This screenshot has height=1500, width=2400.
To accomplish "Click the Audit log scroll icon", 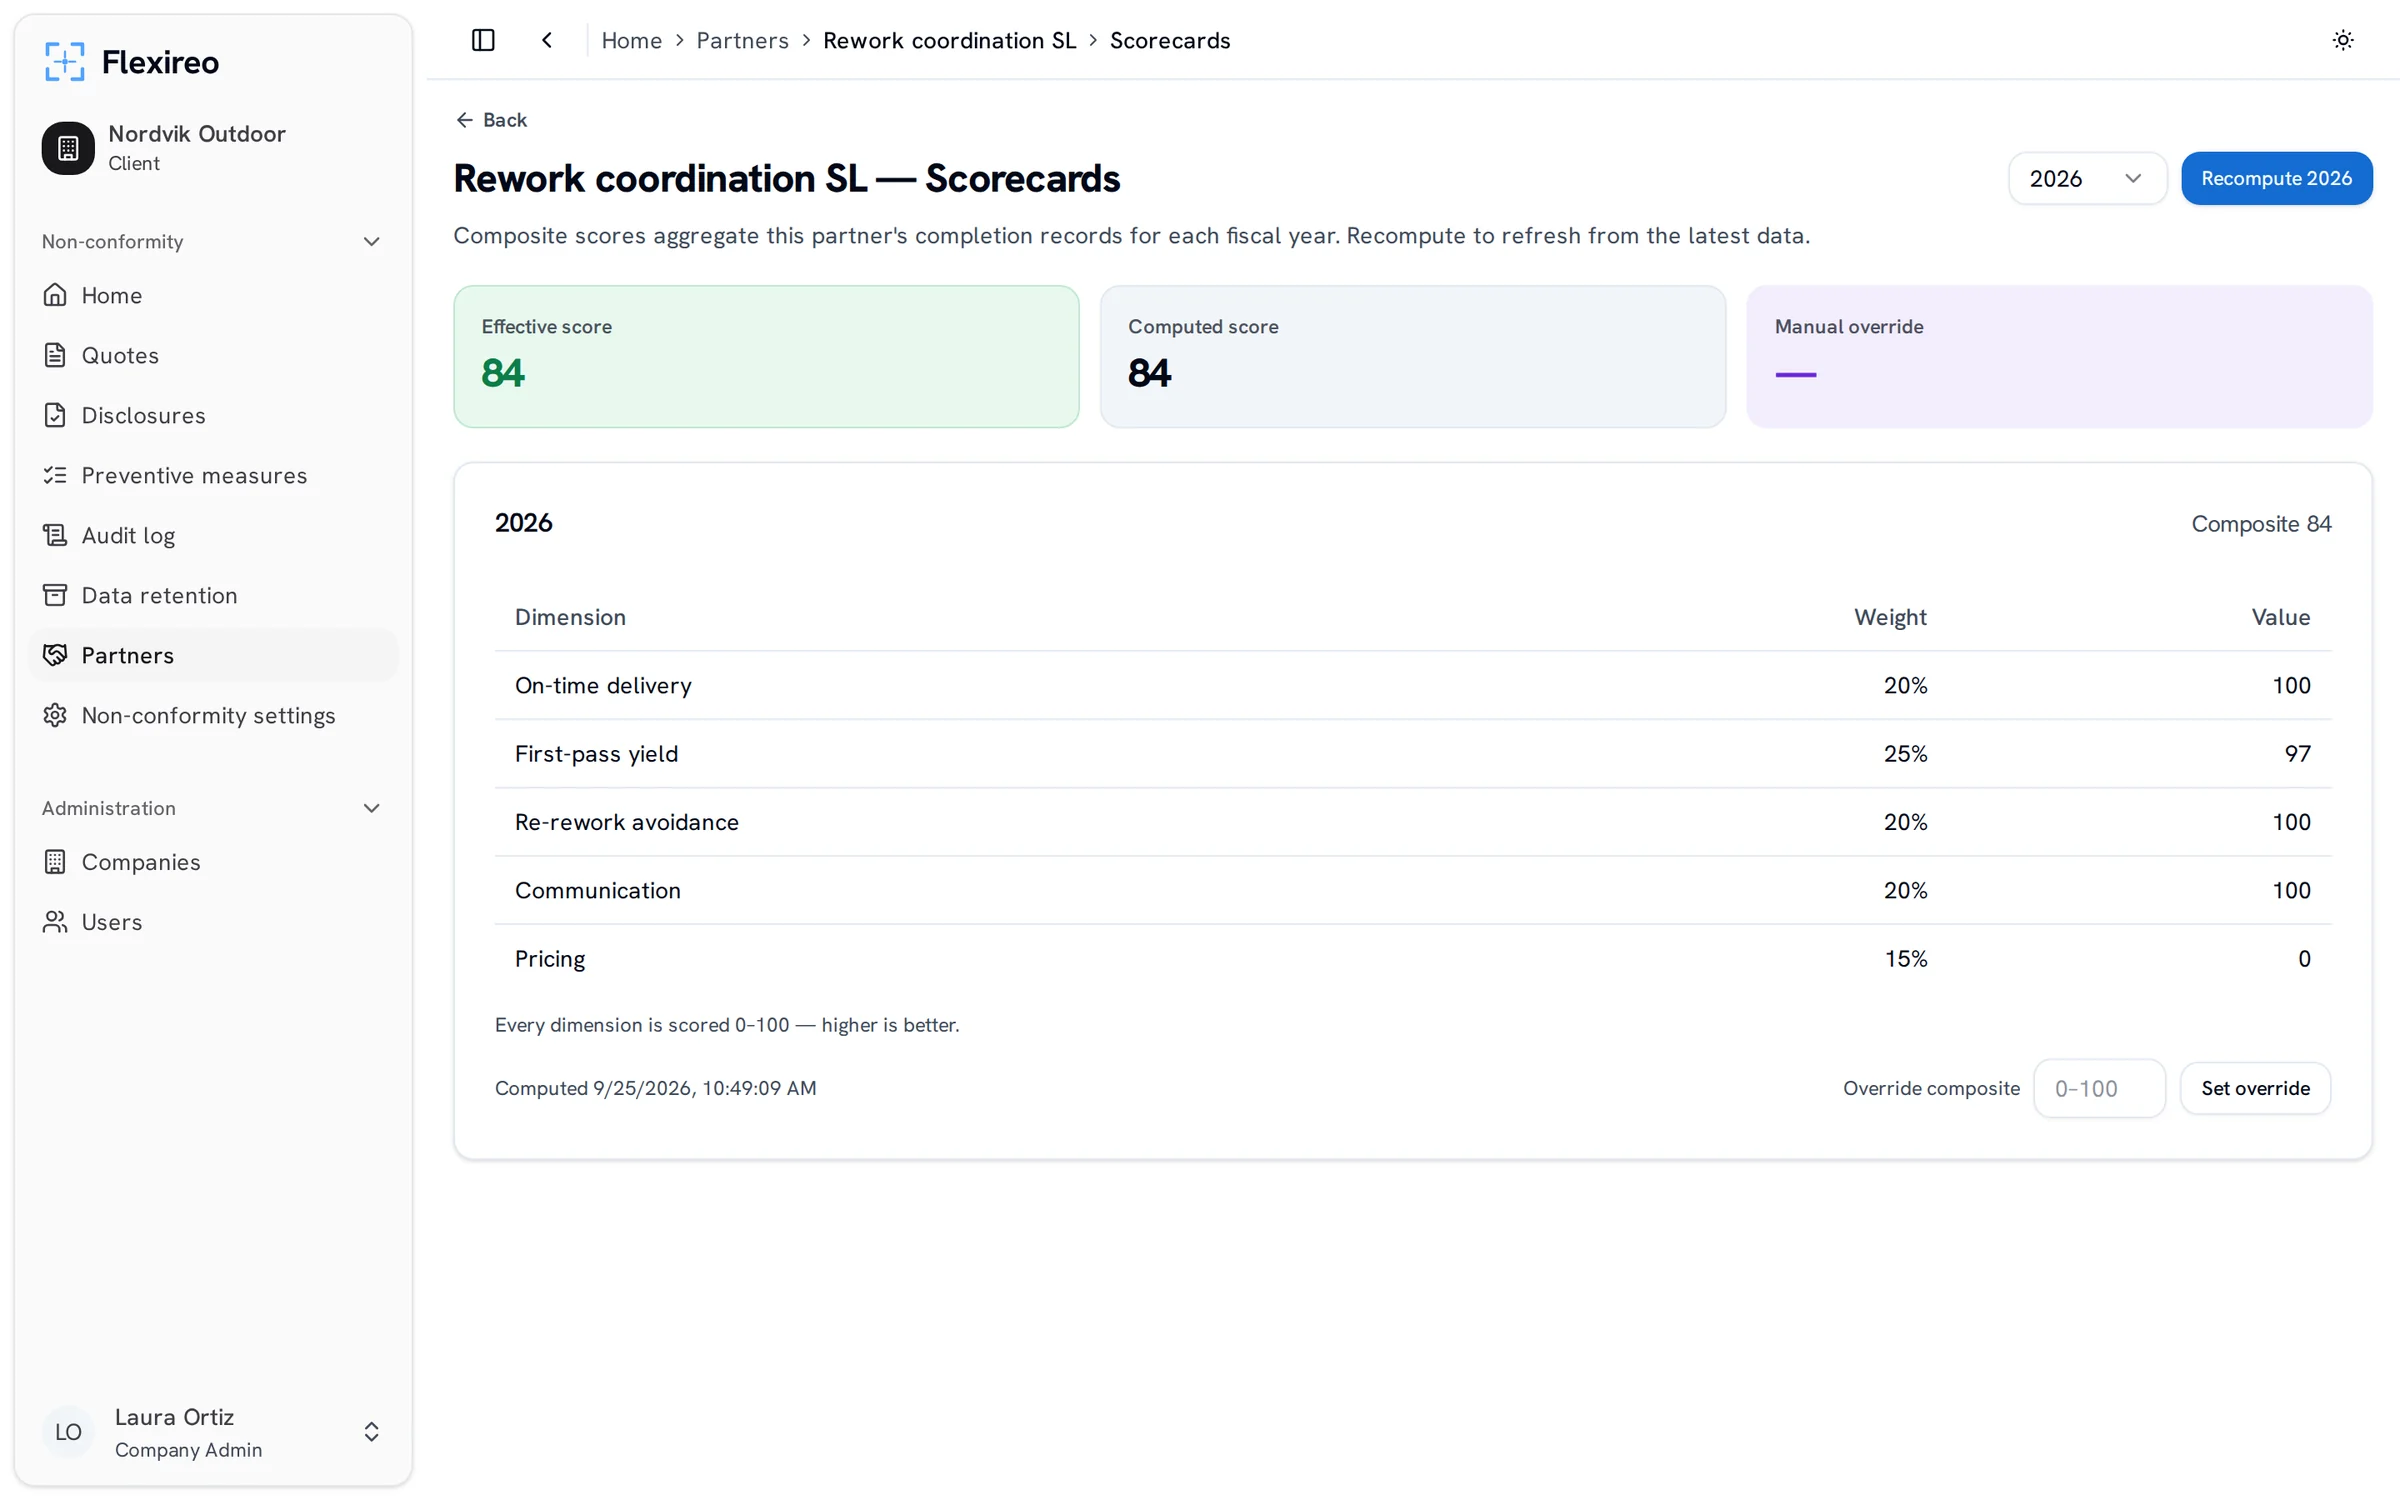I will 55,535.
